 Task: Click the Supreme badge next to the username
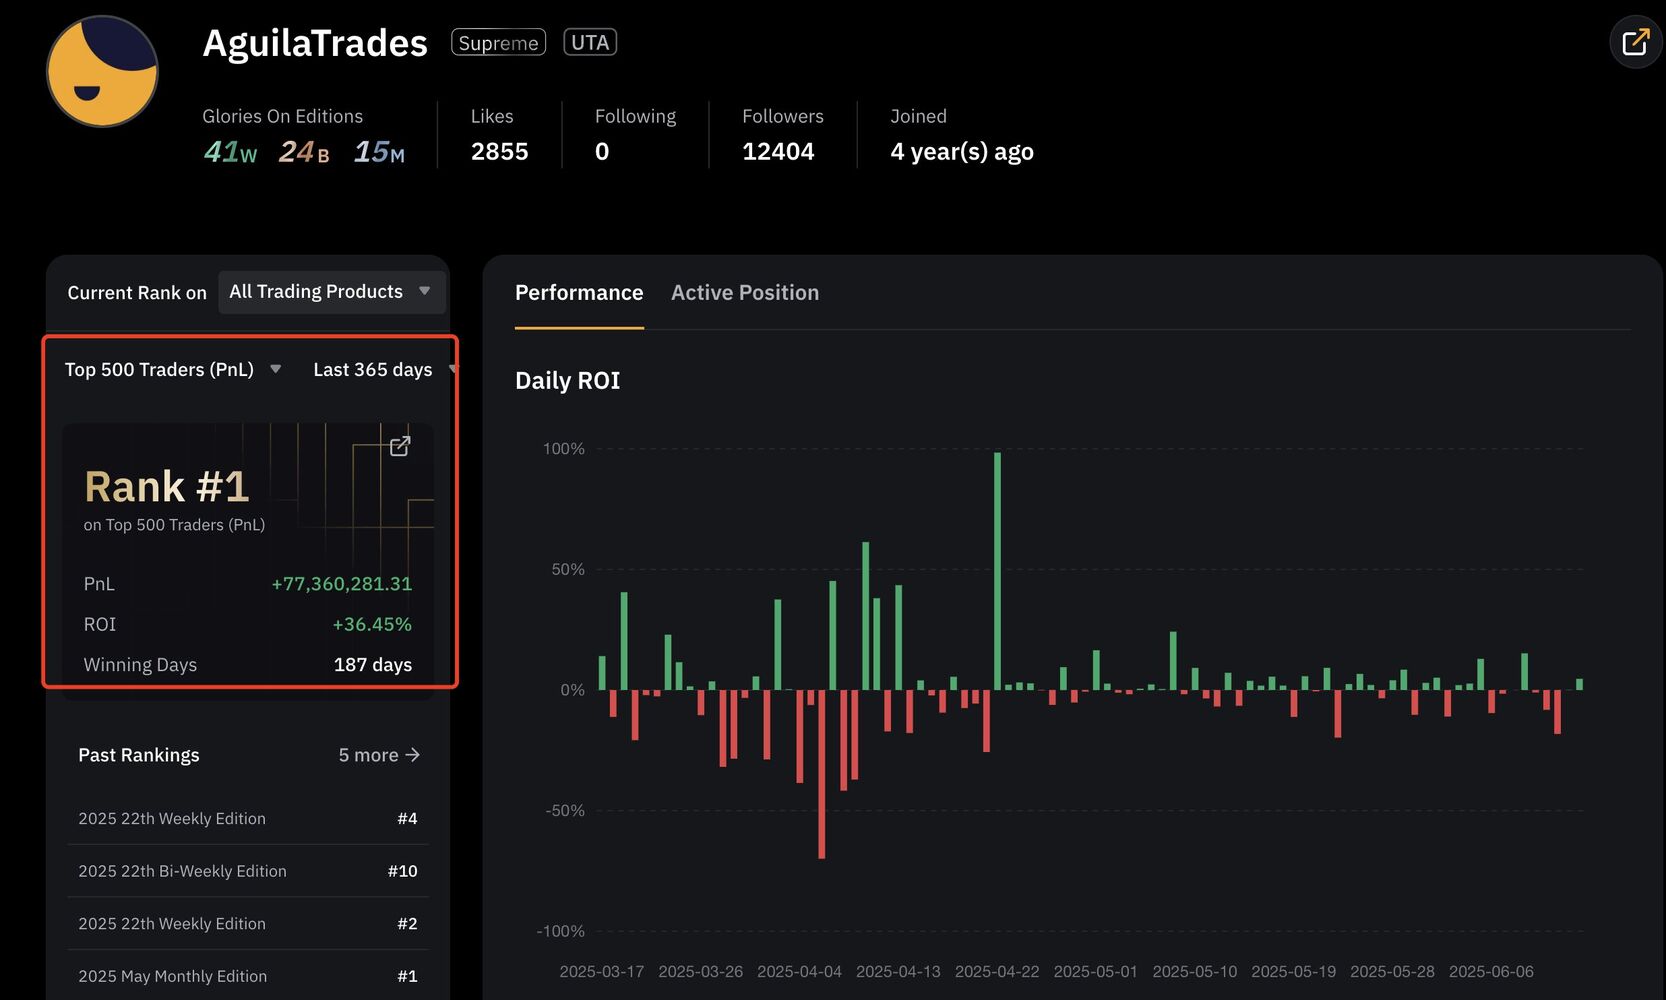pyautogui.click(x=498, y=43)
